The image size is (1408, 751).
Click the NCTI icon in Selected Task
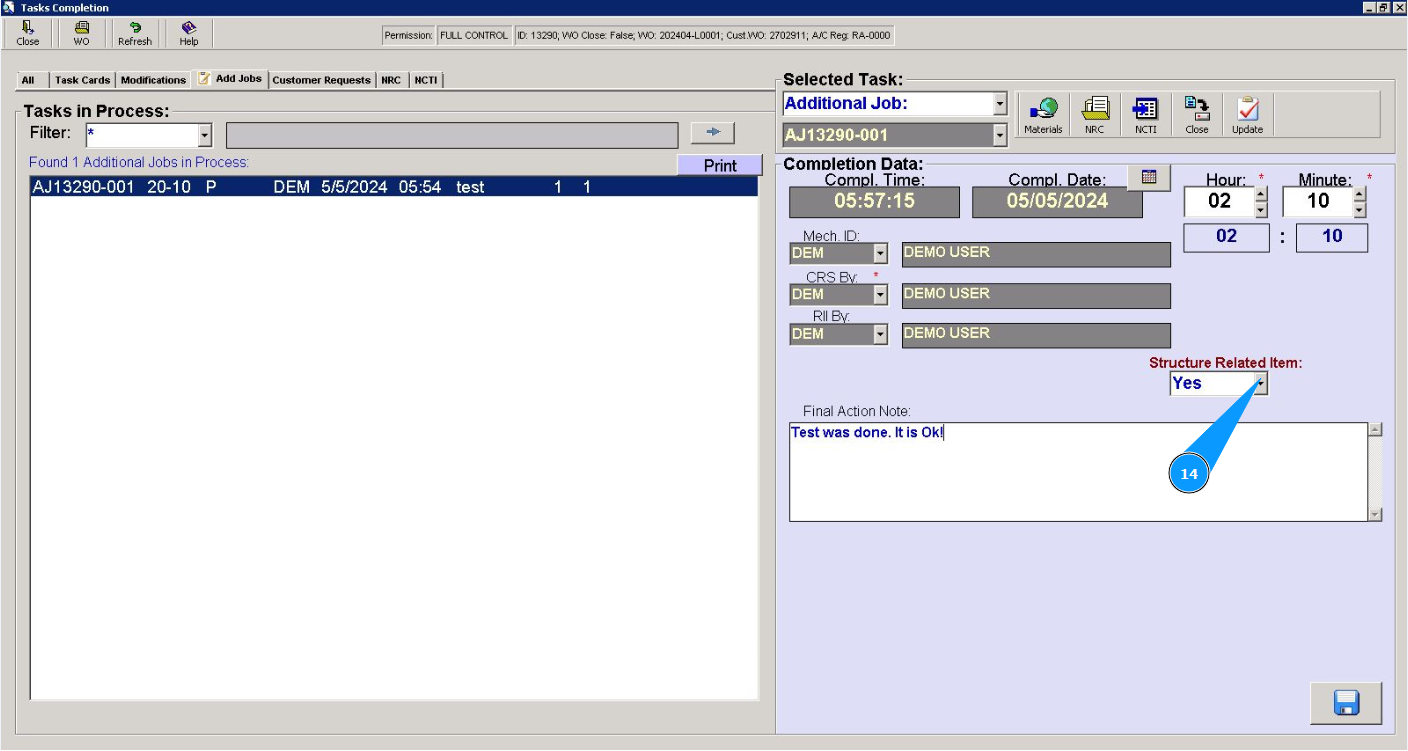click(1146, 115)
